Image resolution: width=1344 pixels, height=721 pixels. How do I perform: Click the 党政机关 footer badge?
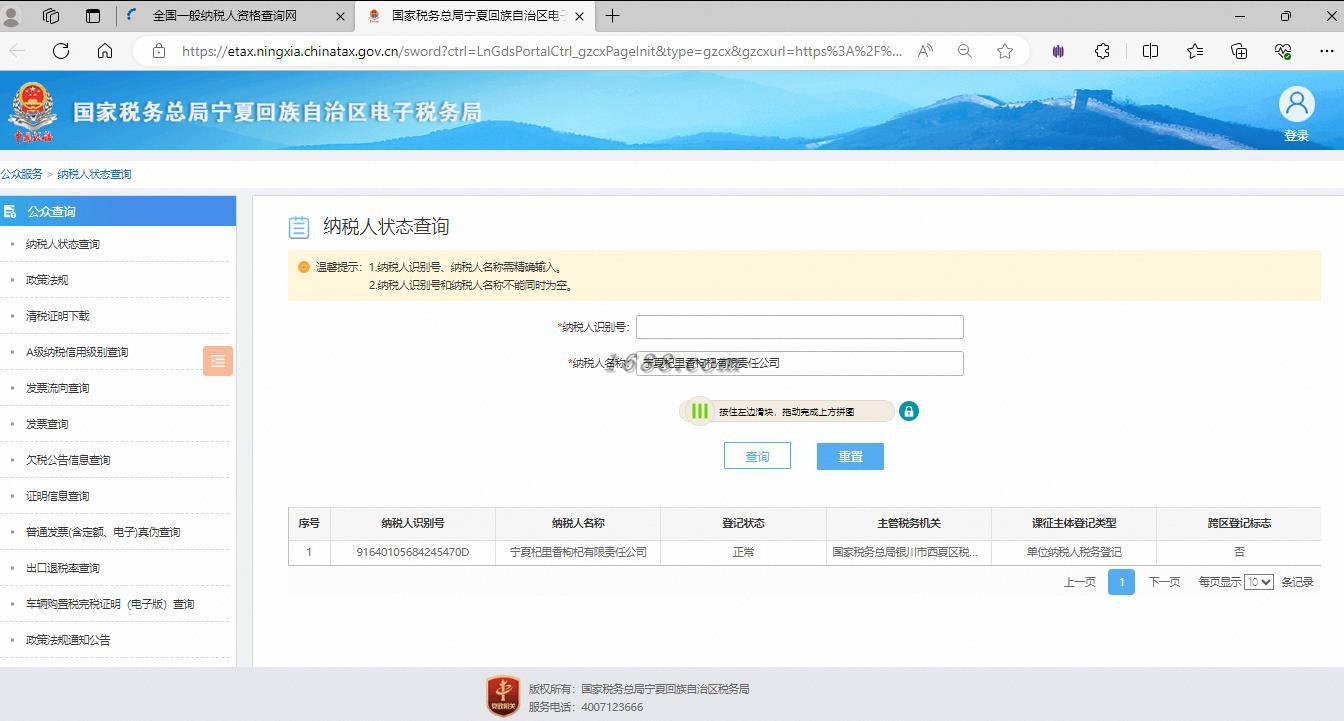pos(503,696)
